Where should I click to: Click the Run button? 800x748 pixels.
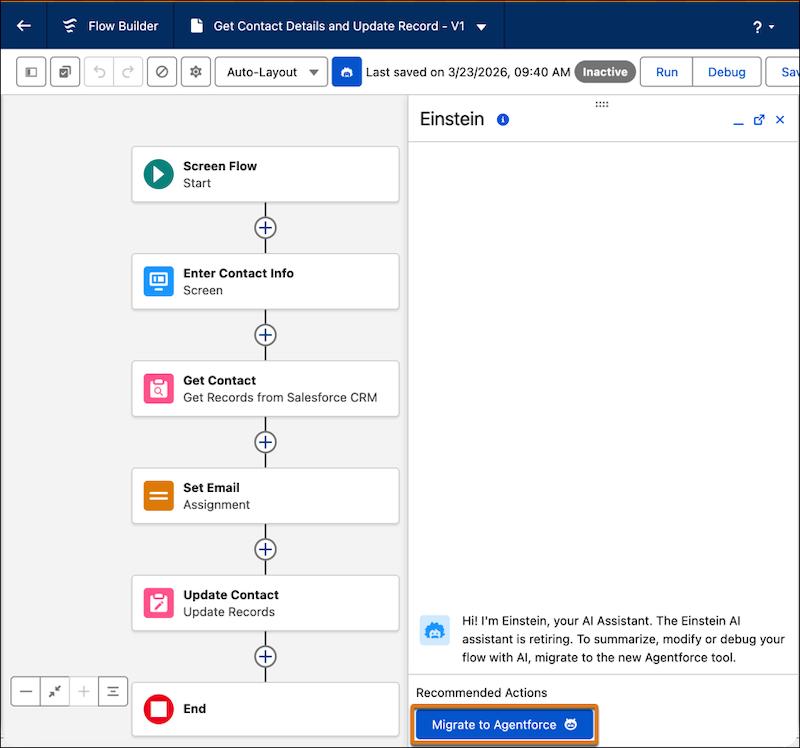[x=667, y=72]
